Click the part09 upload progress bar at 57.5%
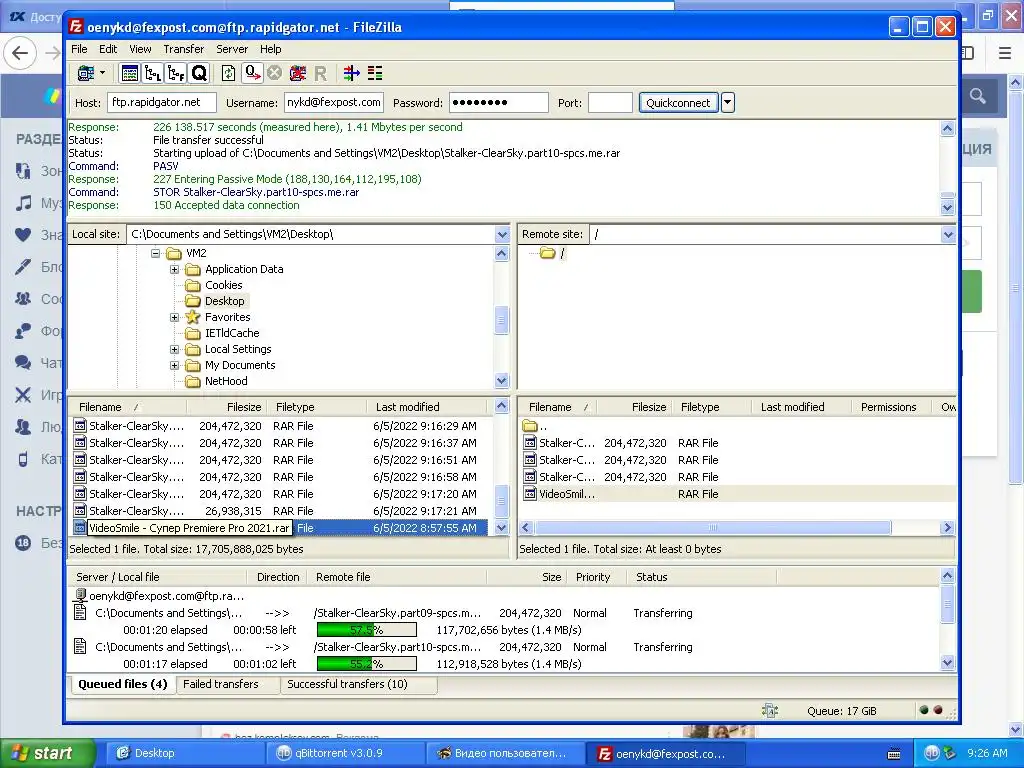Viewport: 1024px width, 768px height. [366, 630]
